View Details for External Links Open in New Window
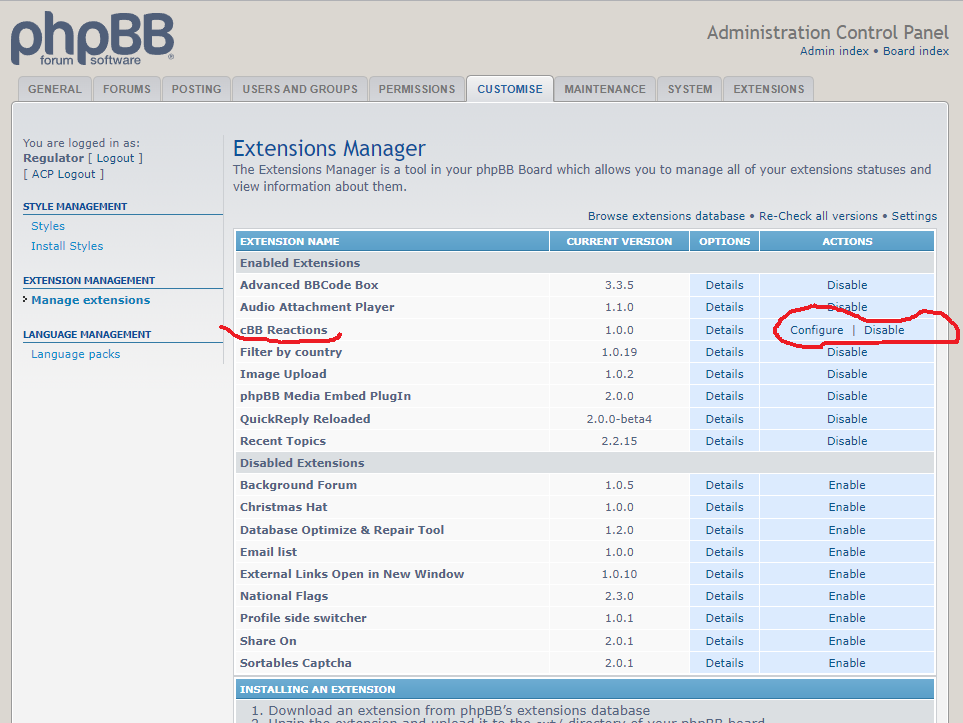Image resolution: width=963 pixels, height=723 pixels. pyautogui.click(x=724, y=574)
